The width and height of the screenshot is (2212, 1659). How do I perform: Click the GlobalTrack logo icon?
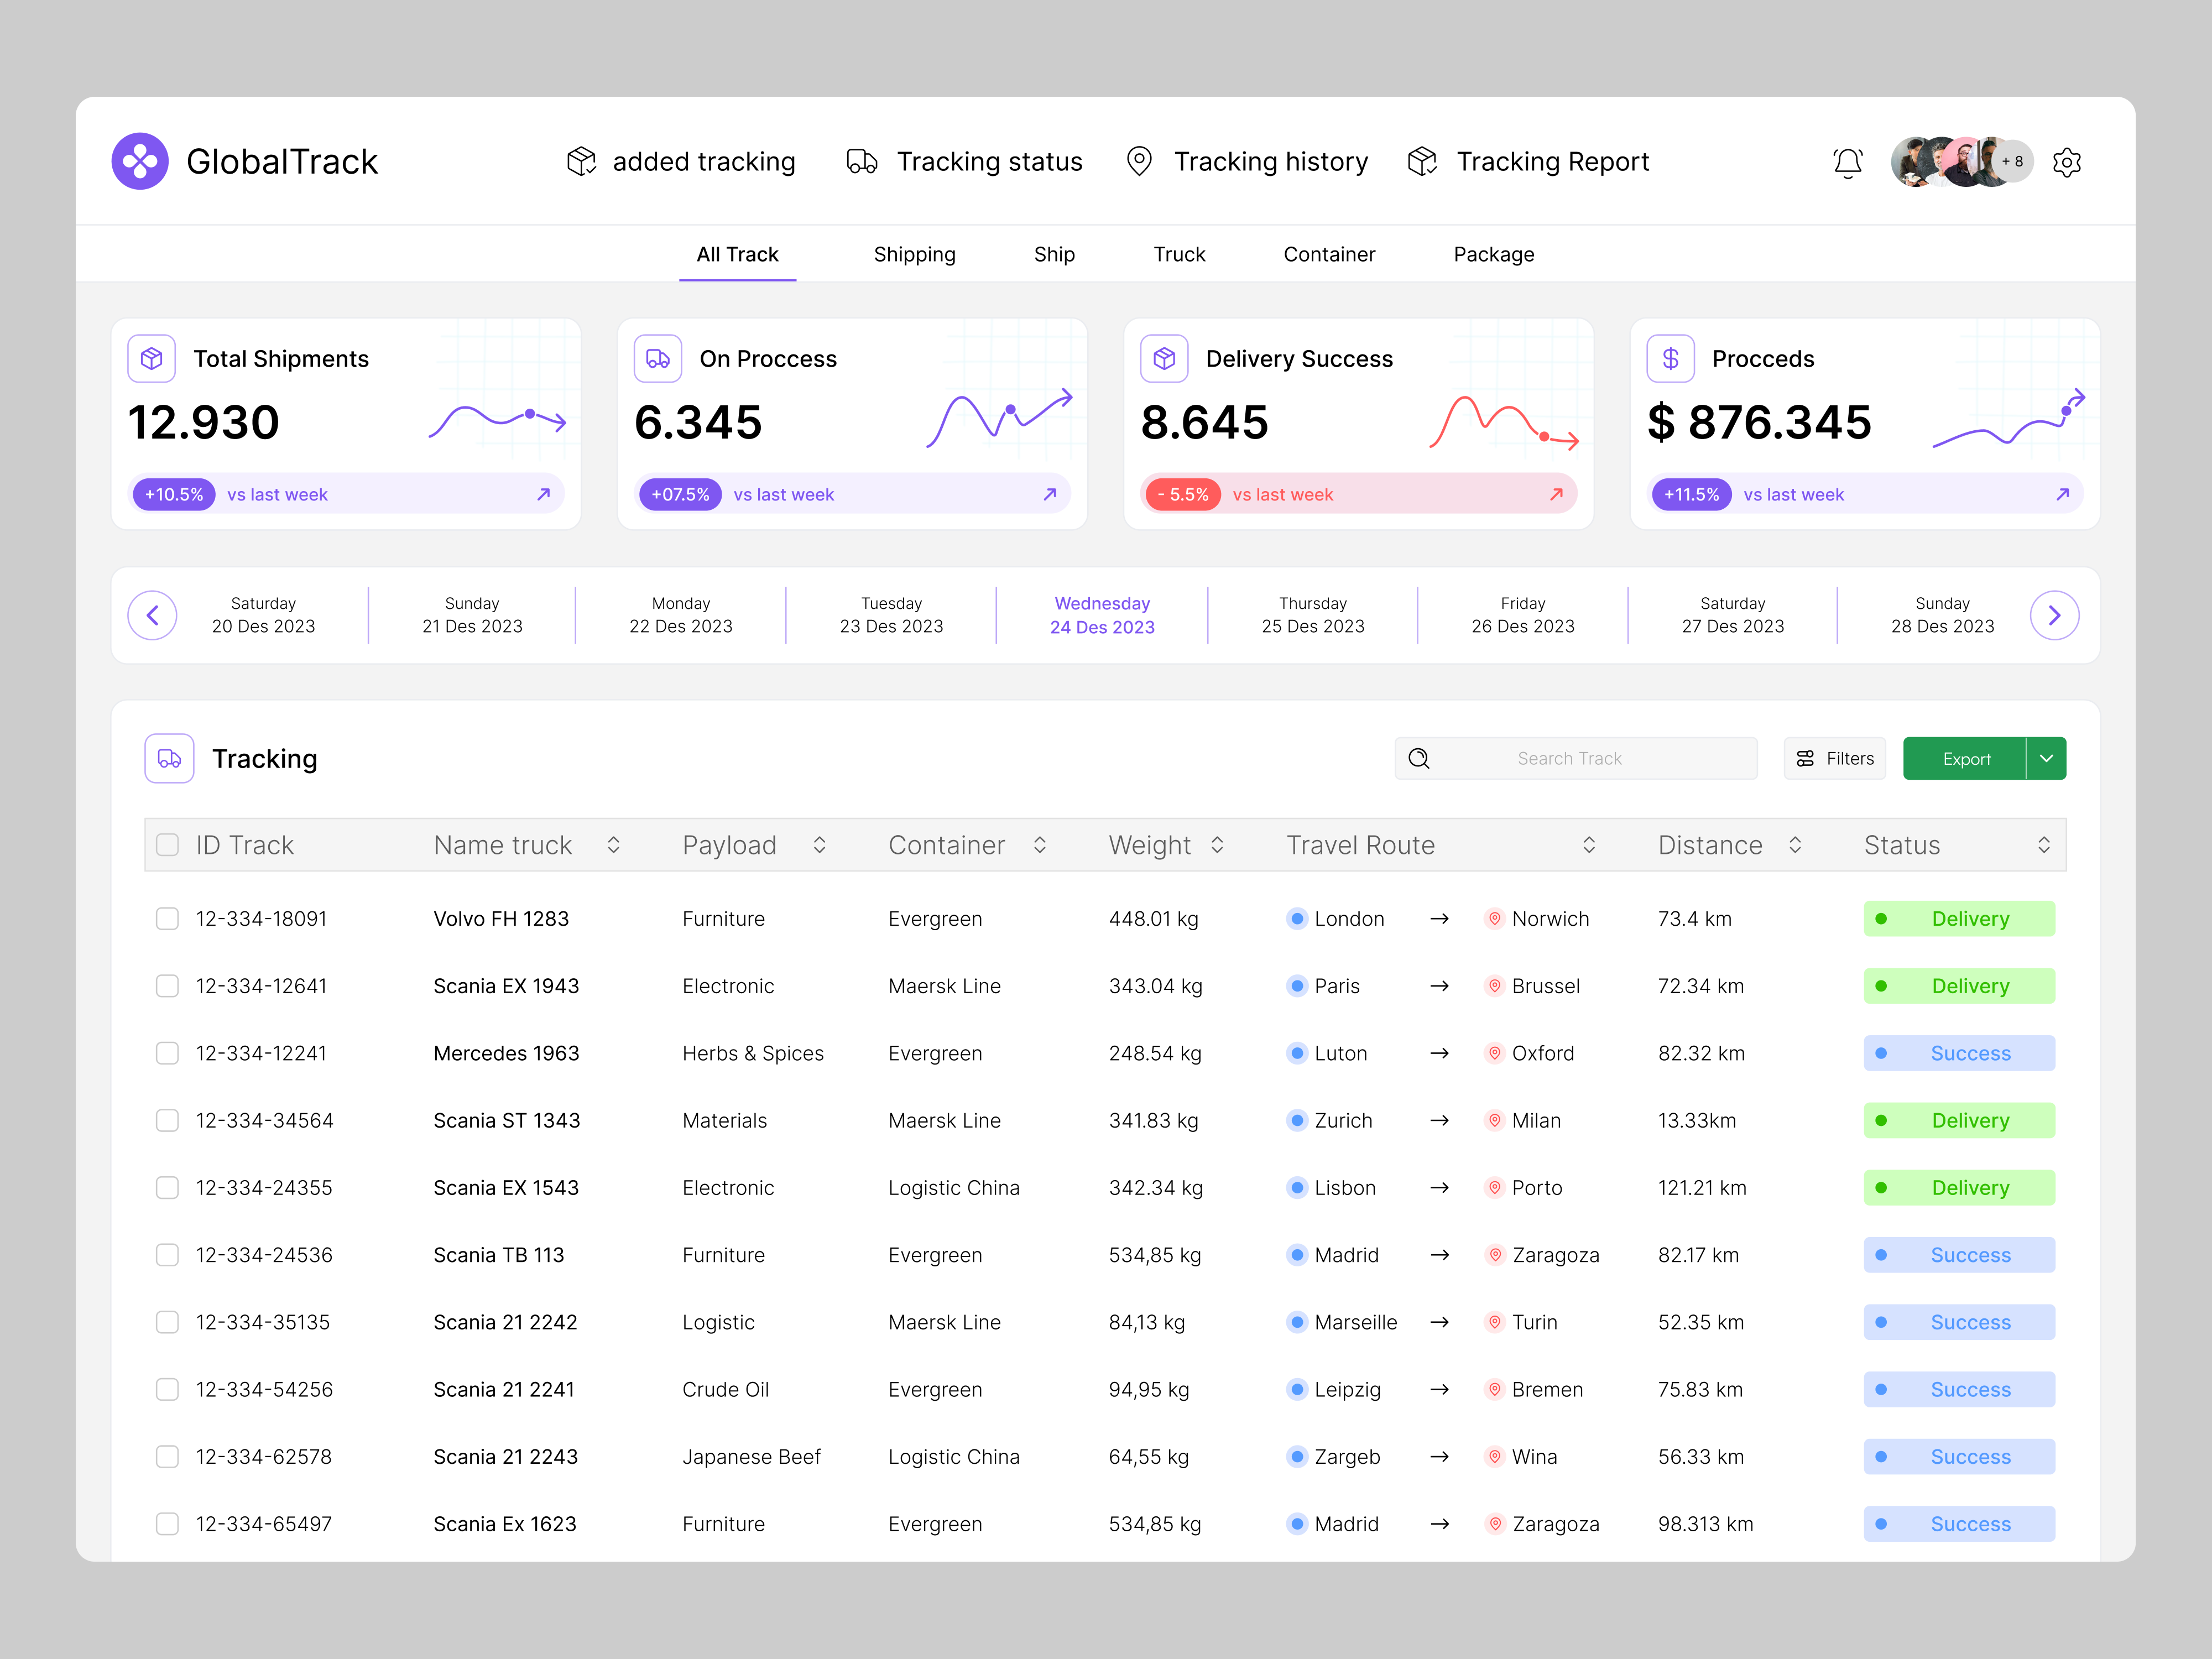(x=141, y=160)
